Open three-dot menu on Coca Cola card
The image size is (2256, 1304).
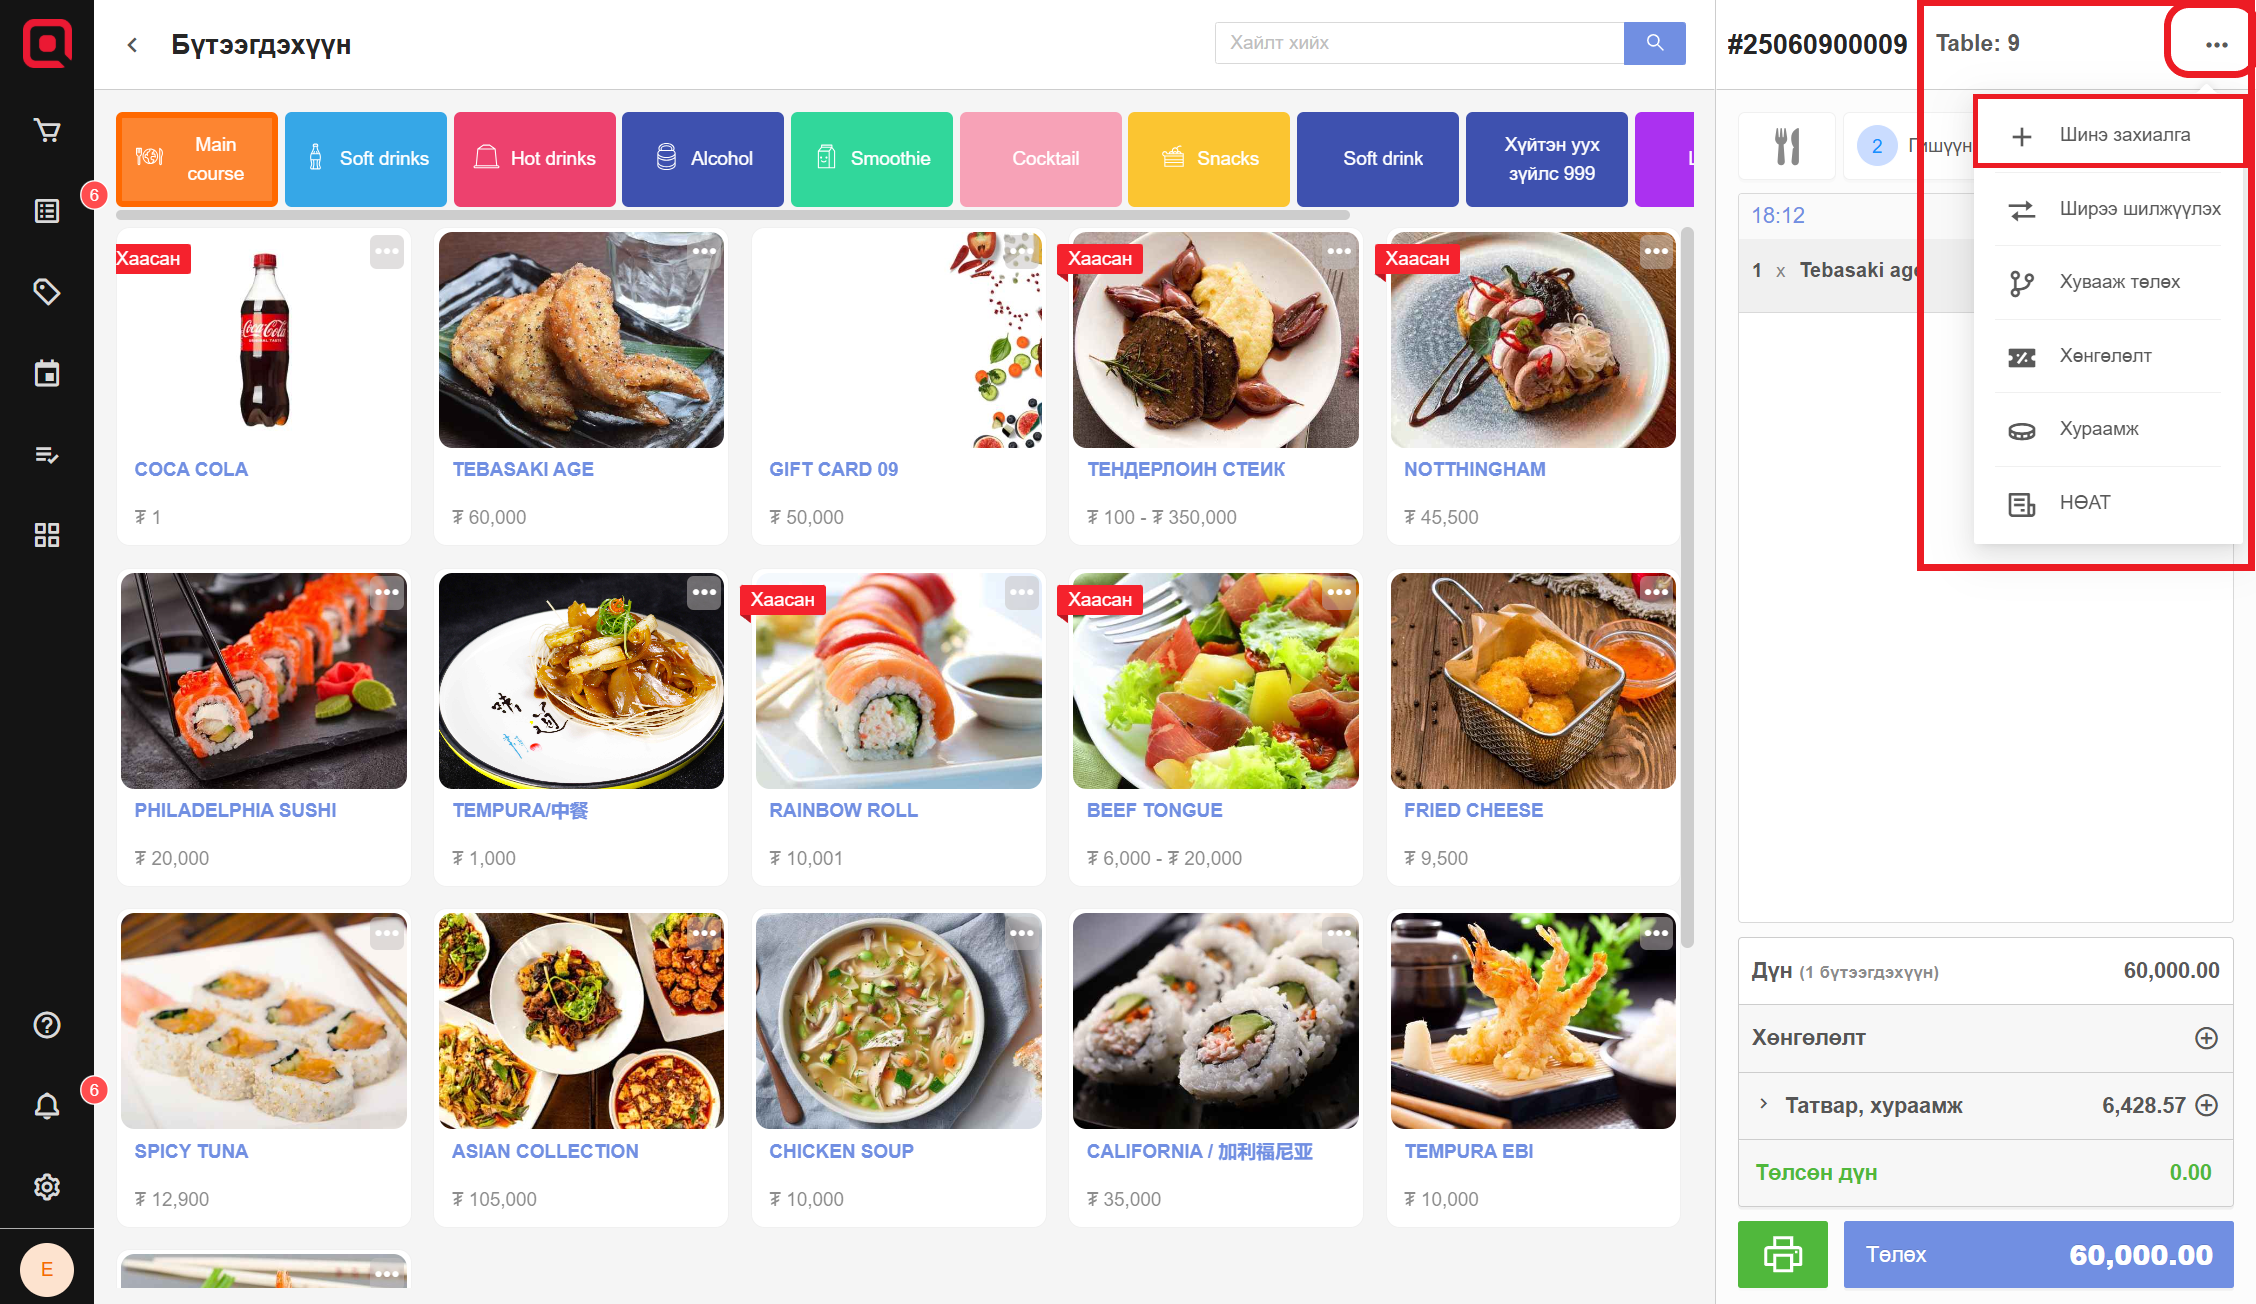(387, 252)
